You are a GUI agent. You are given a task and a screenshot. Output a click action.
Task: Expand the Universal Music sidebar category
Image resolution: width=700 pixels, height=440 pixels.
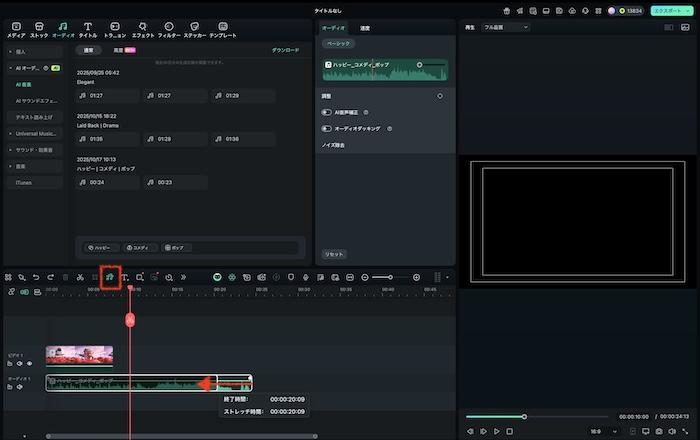coord(36,132)
